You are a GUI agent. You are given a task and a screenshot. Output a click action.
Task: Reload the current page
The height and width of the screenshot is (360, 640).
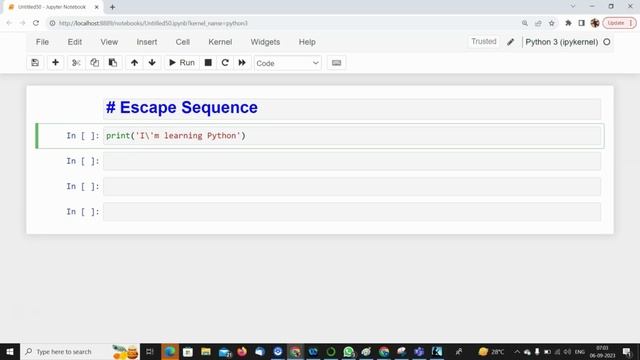point(36,23)
